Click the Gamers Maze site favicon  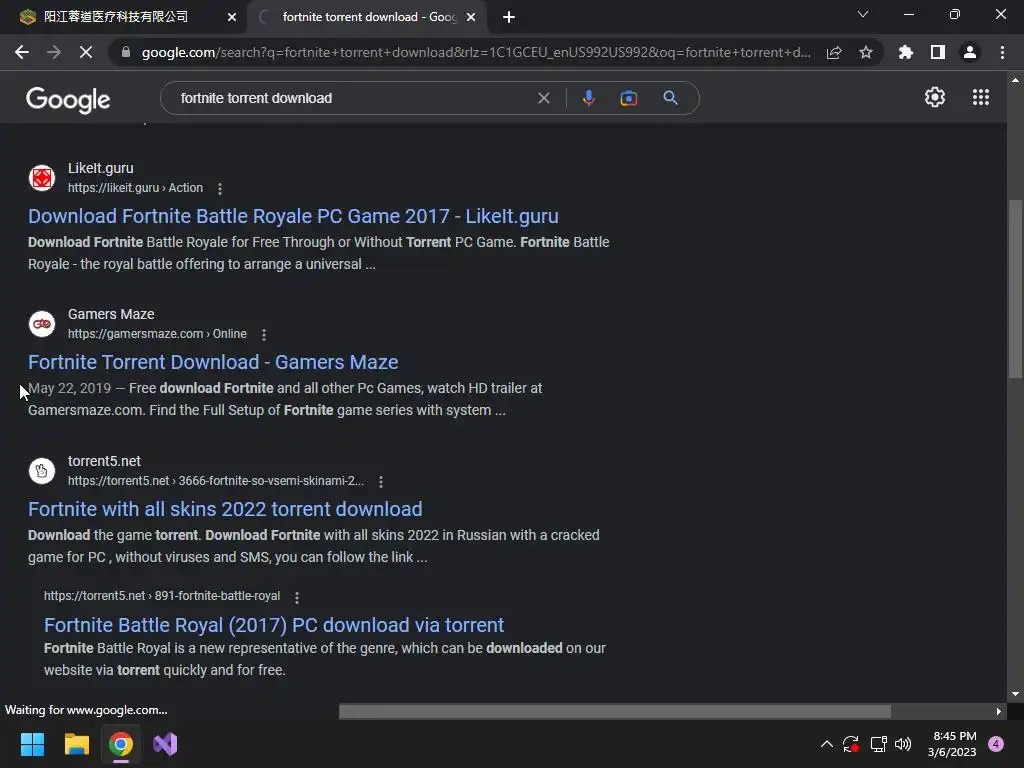coord(42,324)
